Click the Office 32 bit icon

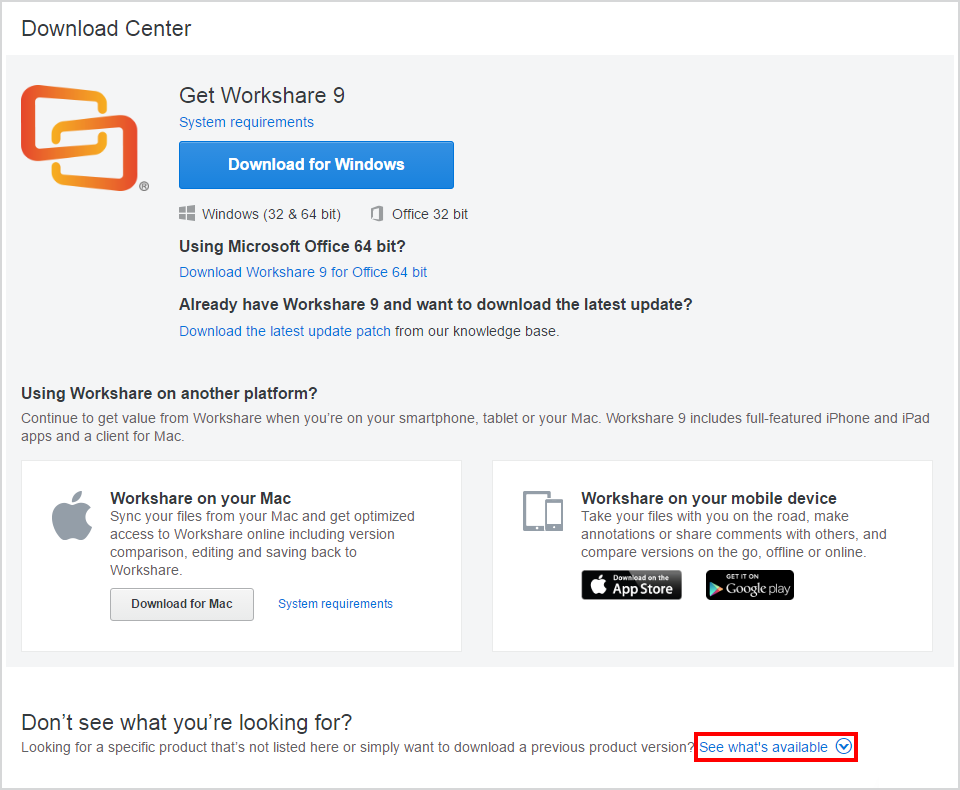pos(377,214)
